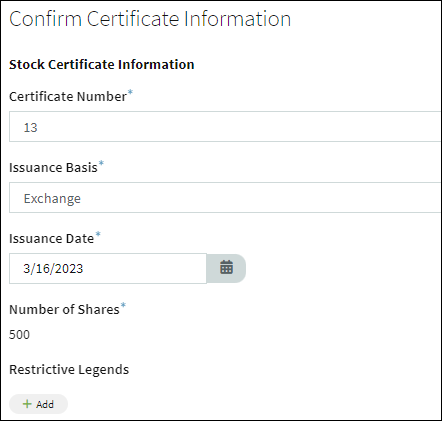442x421 pixels.
Task: Click the Add restrictive legend button
Action: (x=38, y=404)
